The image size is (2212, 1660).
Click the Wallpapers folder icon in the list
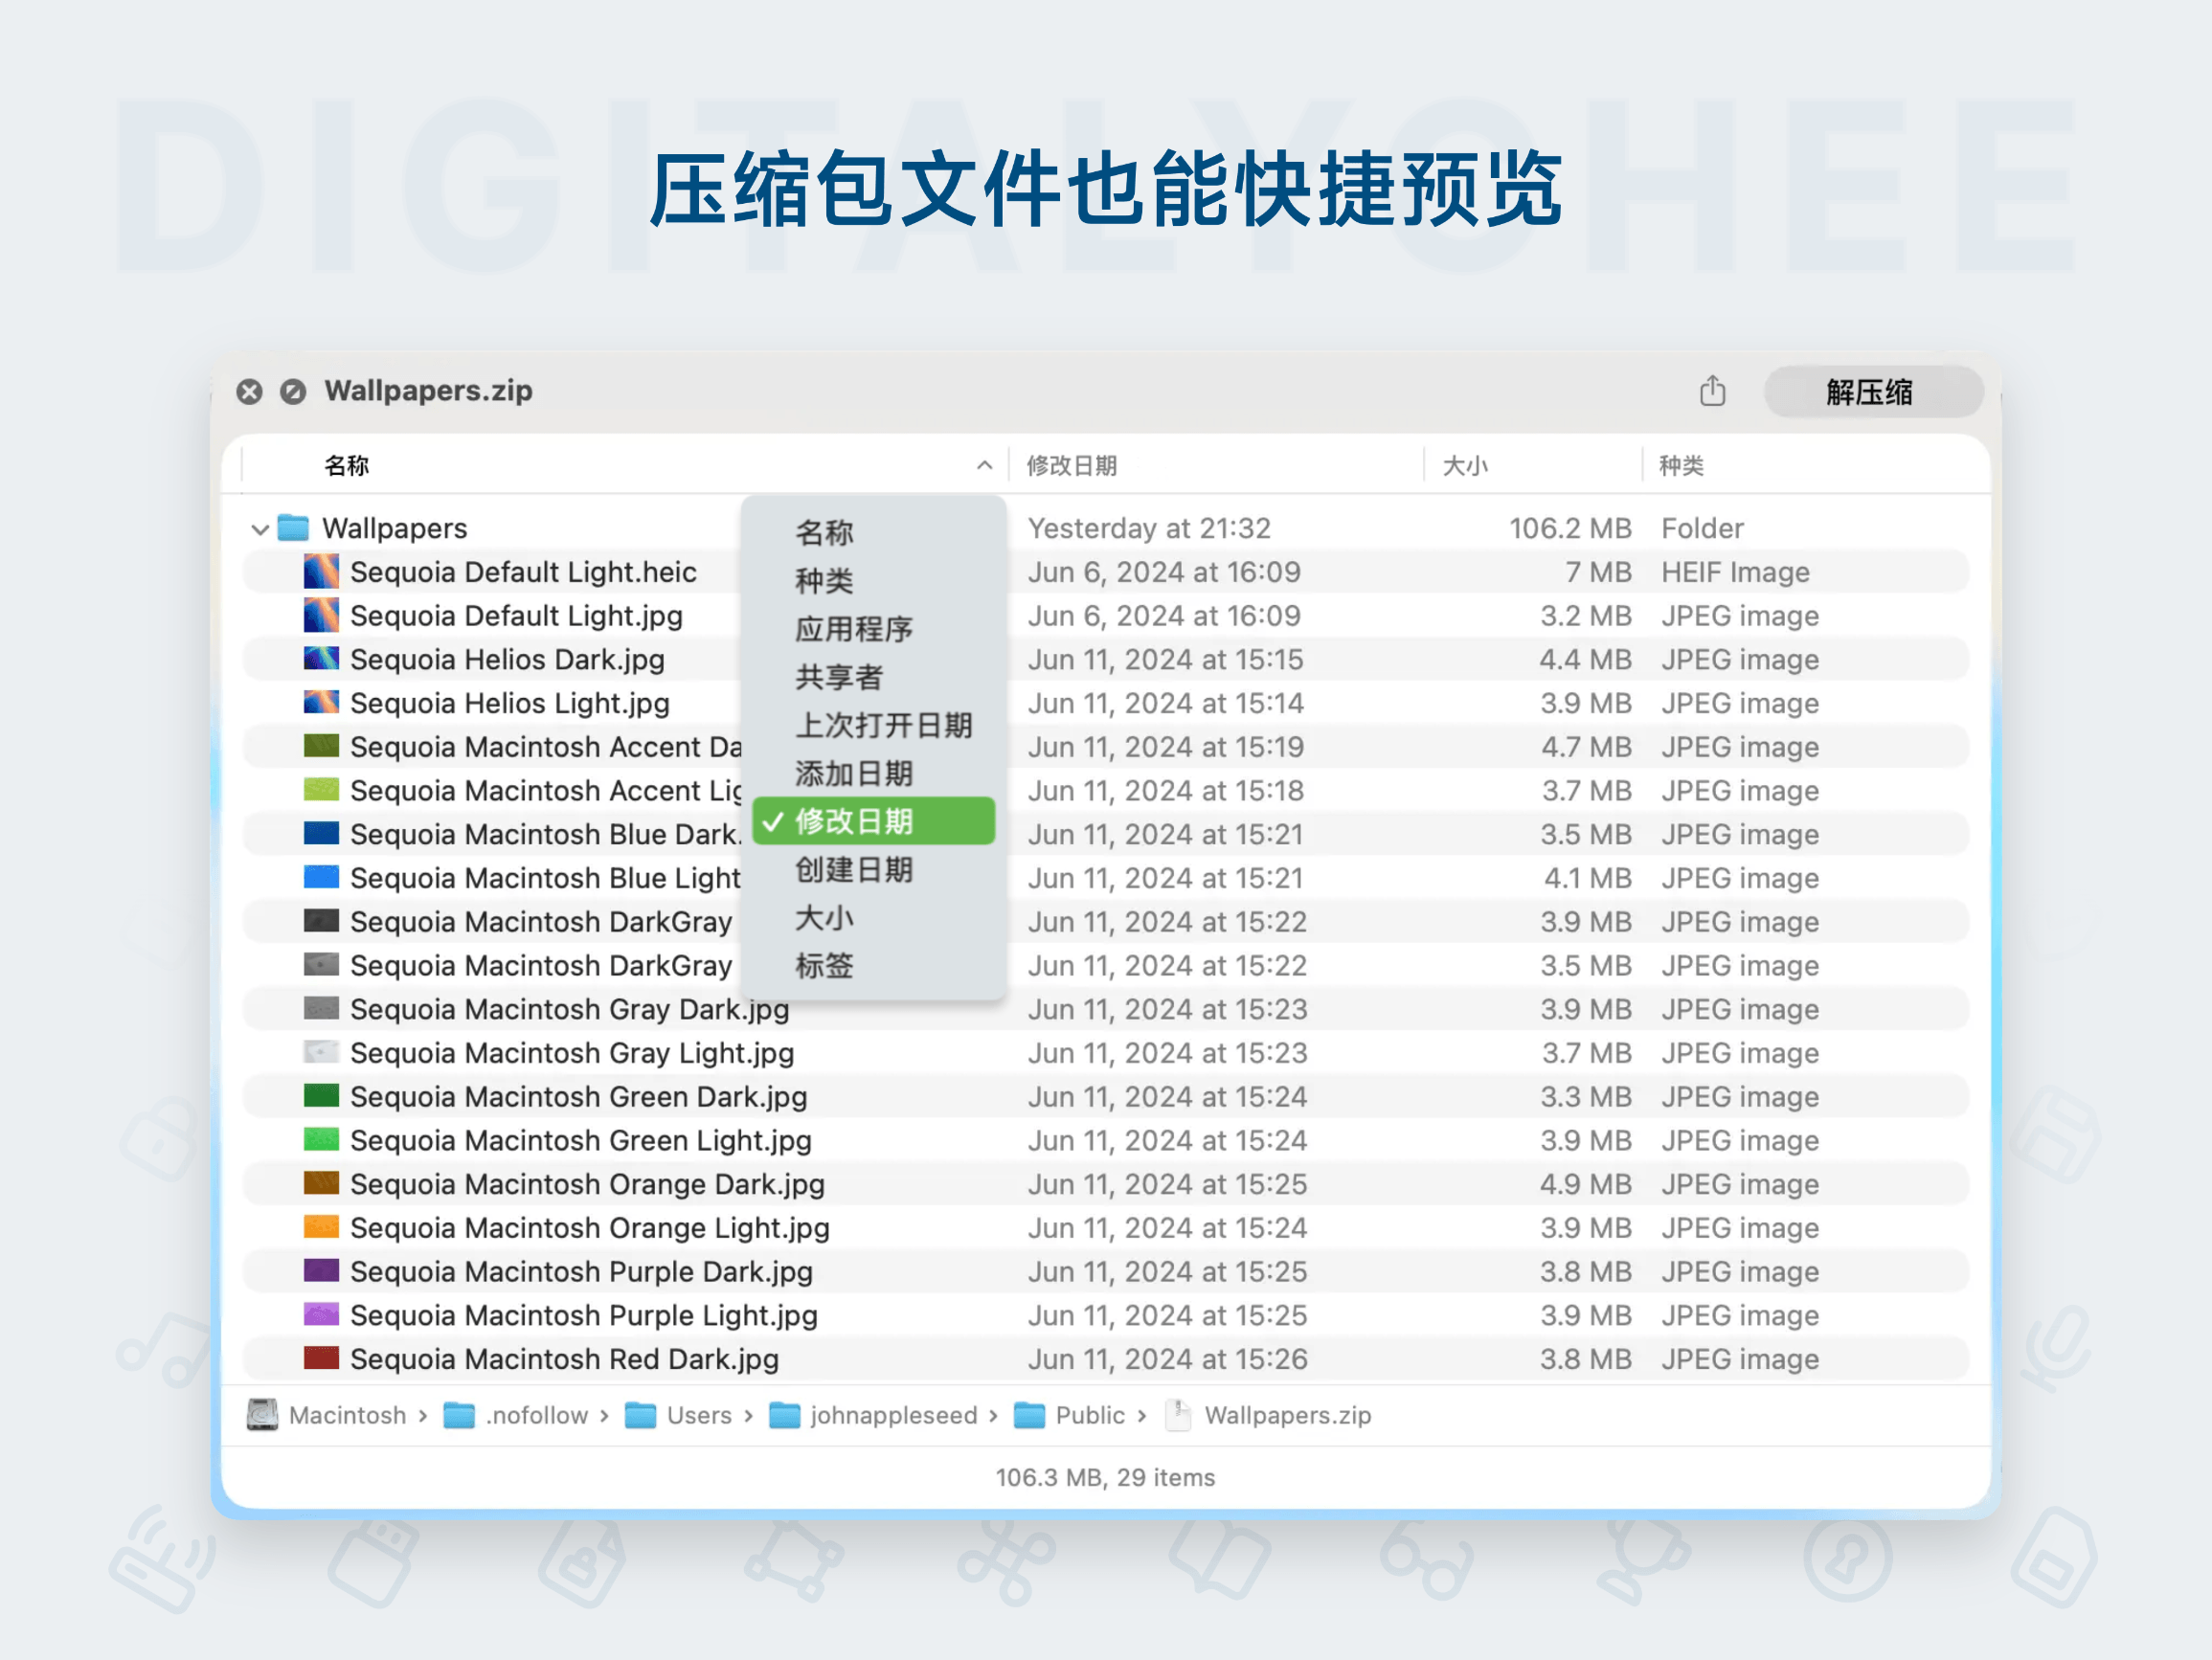(x=294, y=528)
